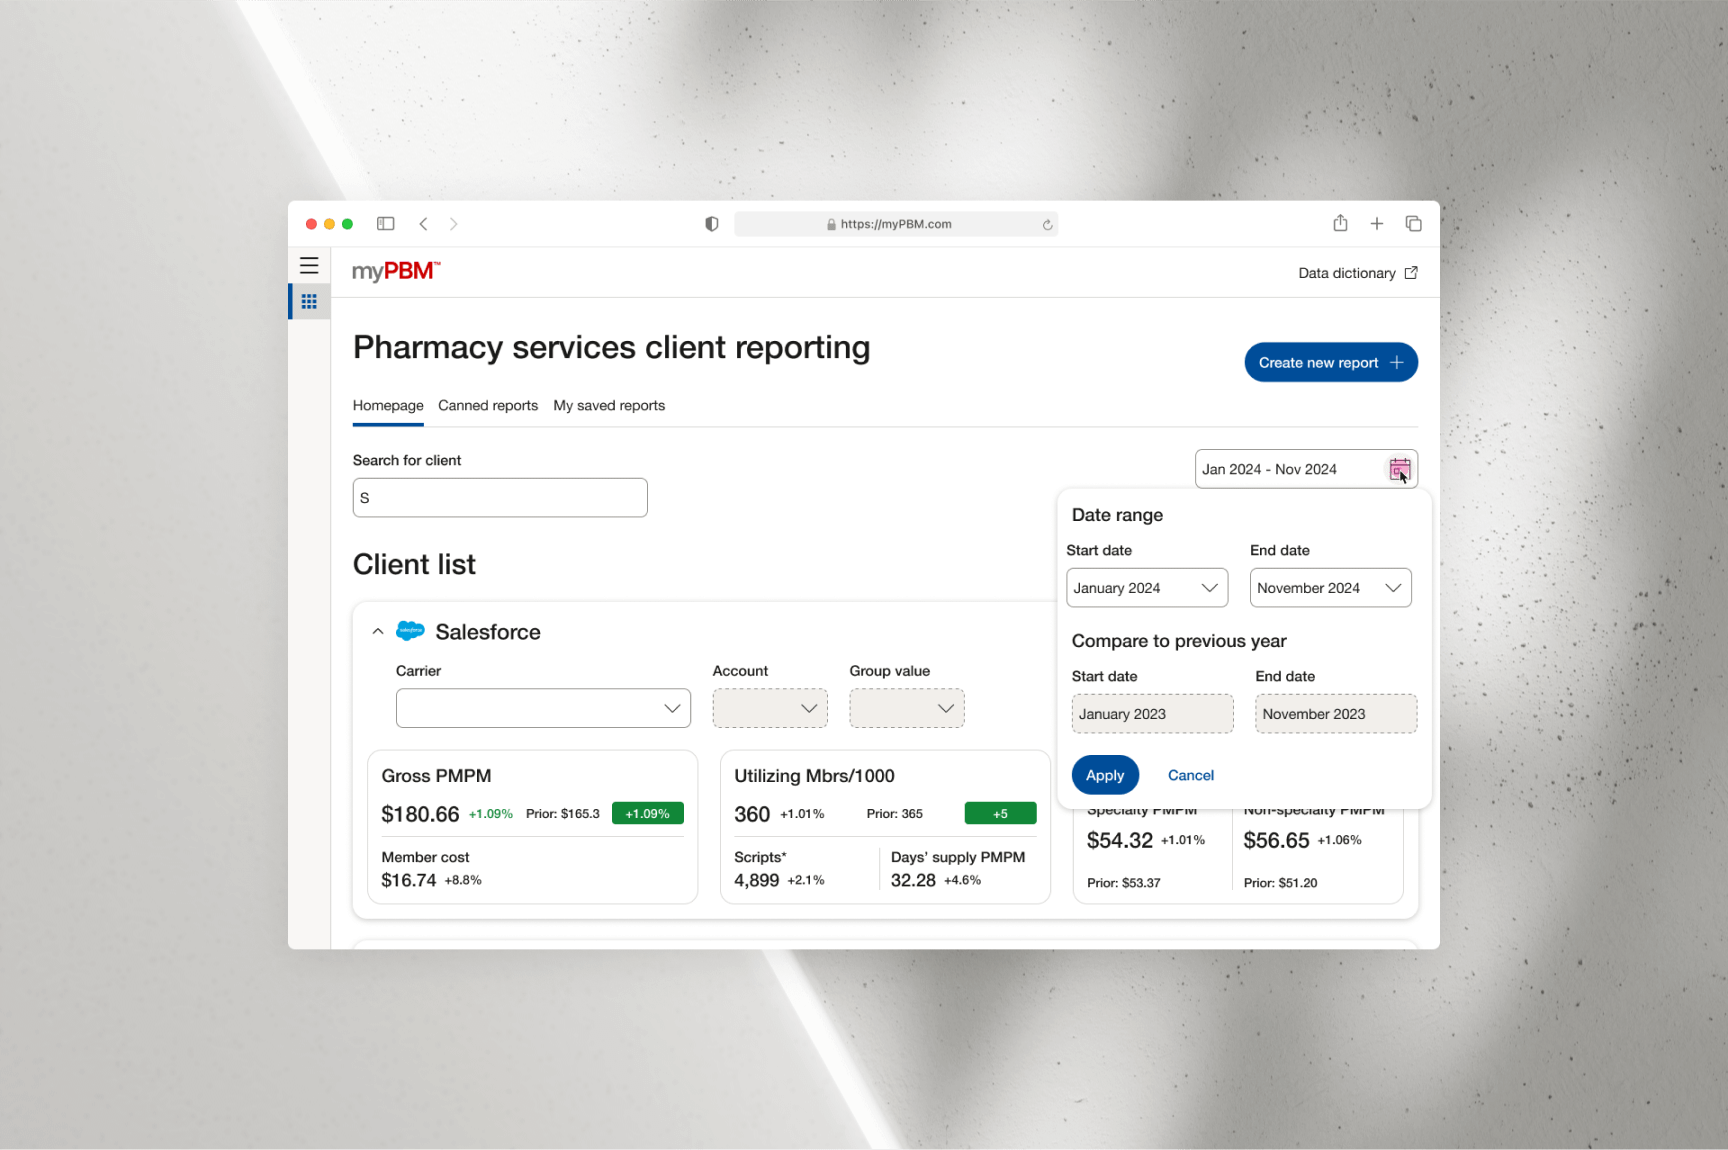Click the privacy shield icon

click(x=712, y=224)
